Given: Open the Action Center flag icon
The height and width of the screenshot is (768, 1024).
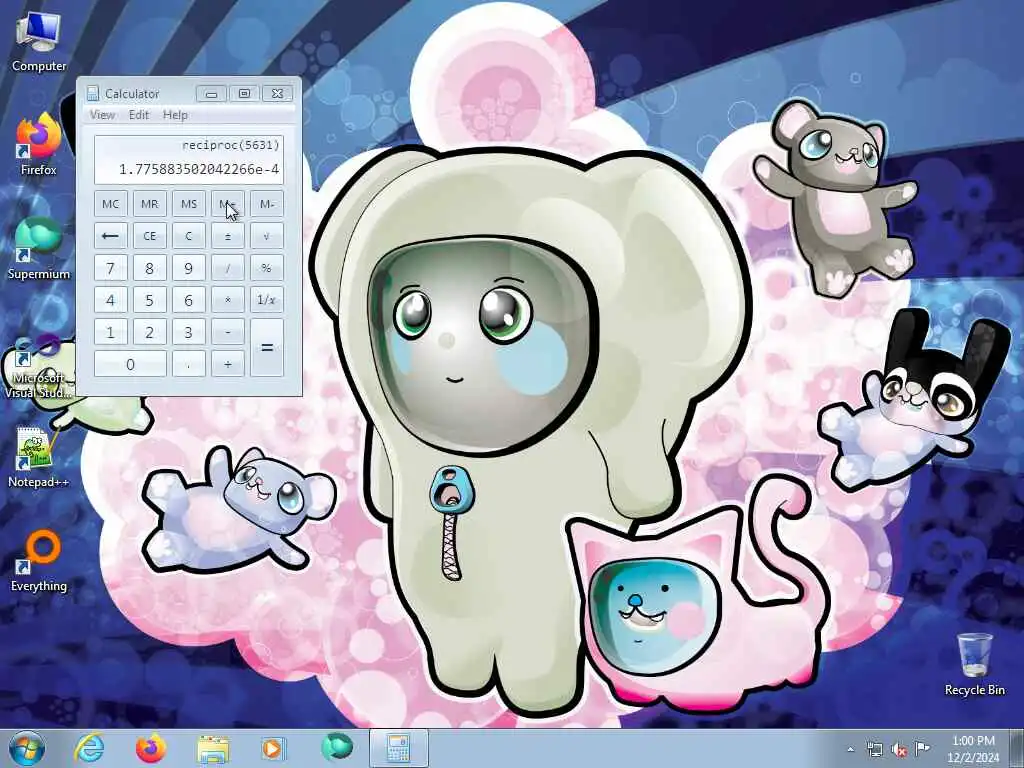Looking at the screenshot, I should [922, 749].
